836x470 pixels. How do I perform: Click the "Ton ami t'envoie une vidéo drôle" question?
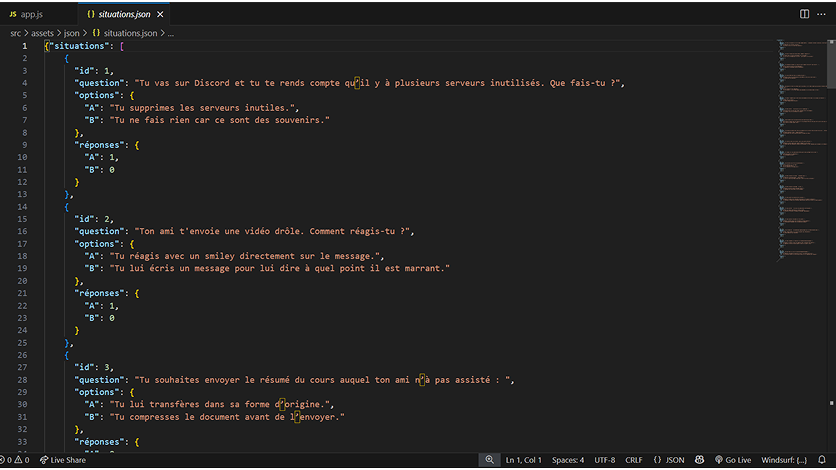pyautogui.click(x=274, y=231)
